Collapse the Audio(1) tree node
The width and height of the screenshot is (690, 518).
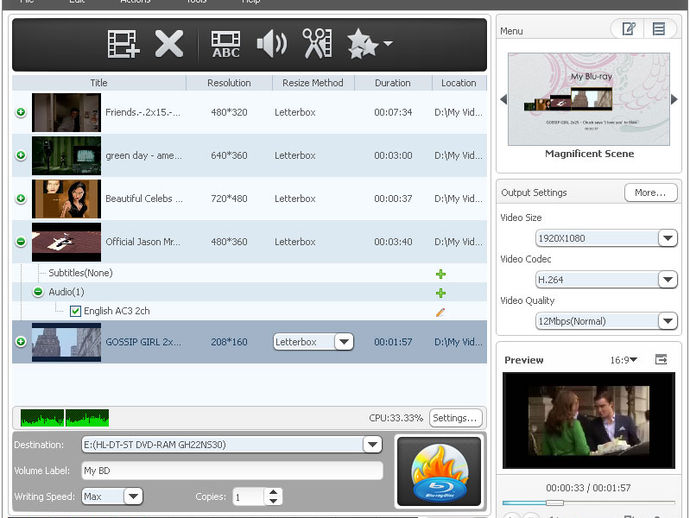click(38, 292)
